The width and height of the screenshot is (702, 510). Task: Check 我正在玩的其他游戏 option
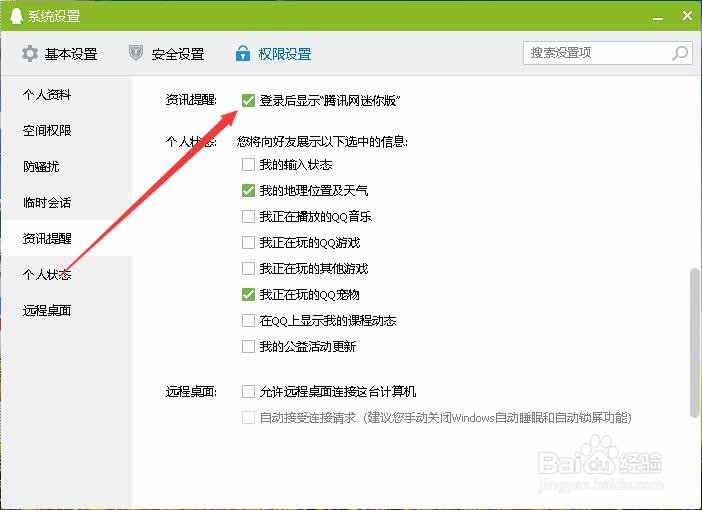[x=248, y=268]
